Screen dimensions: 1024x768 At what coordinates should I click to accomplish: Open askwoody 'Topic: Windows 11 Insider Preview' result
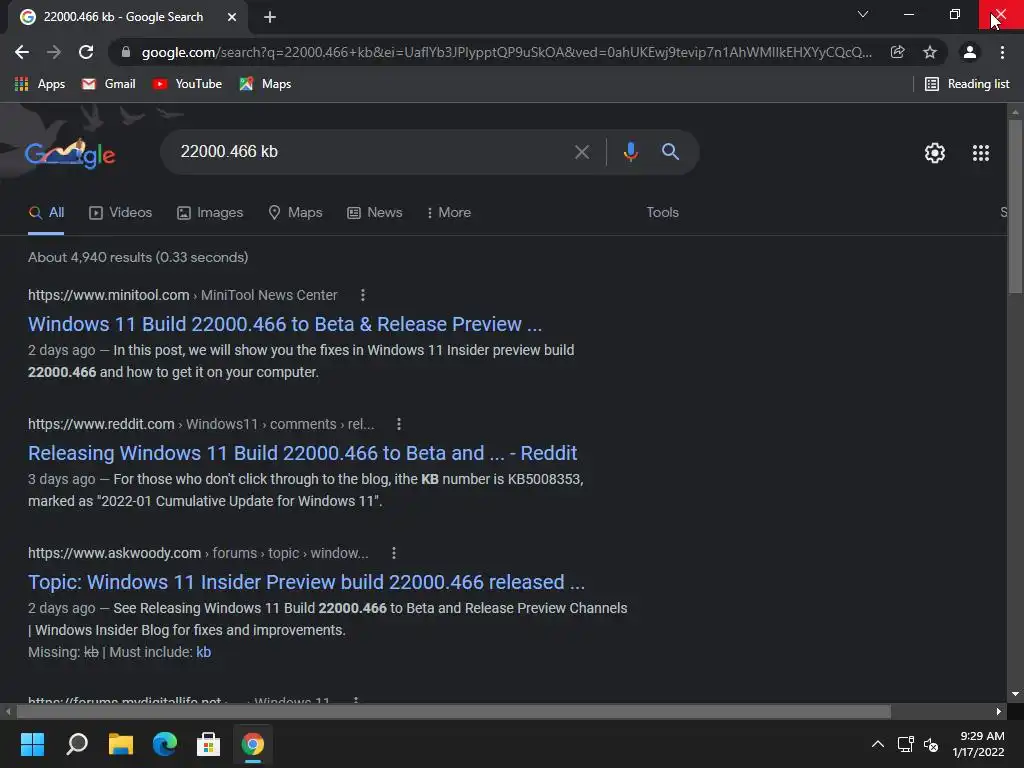coord(306,582)
